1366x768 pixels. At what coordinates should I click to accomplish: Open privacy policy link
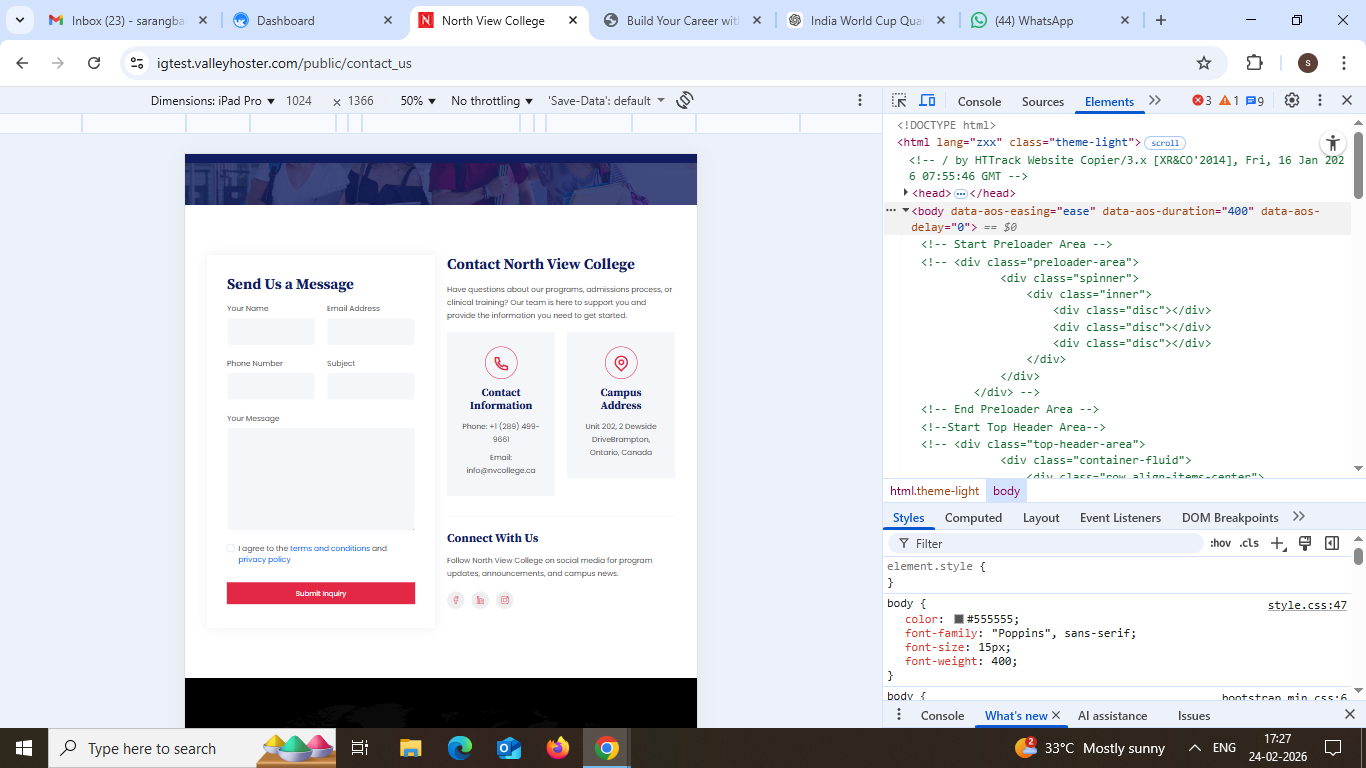click(x=264, y=559)
